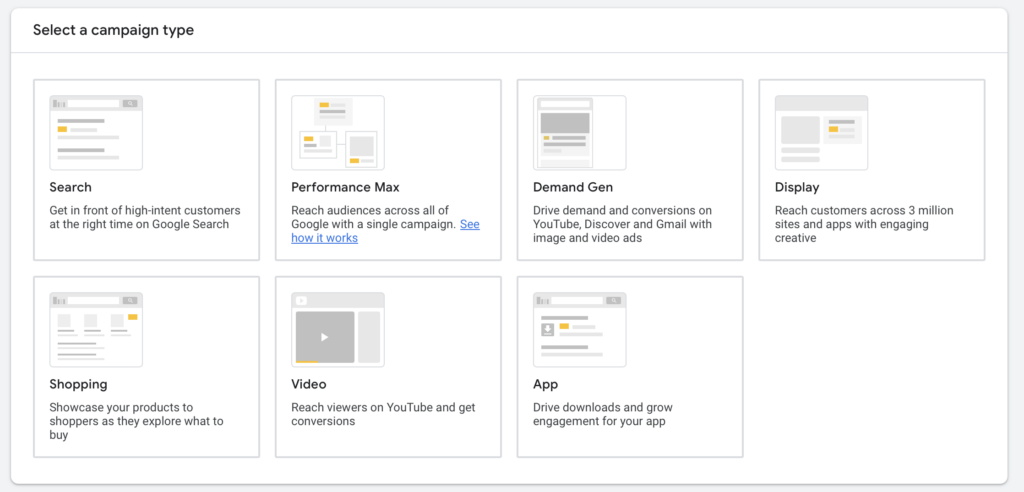Click the Search campaign illustration icon
The height and width of the screenshot is (492, 1024).
click(96, 132)
